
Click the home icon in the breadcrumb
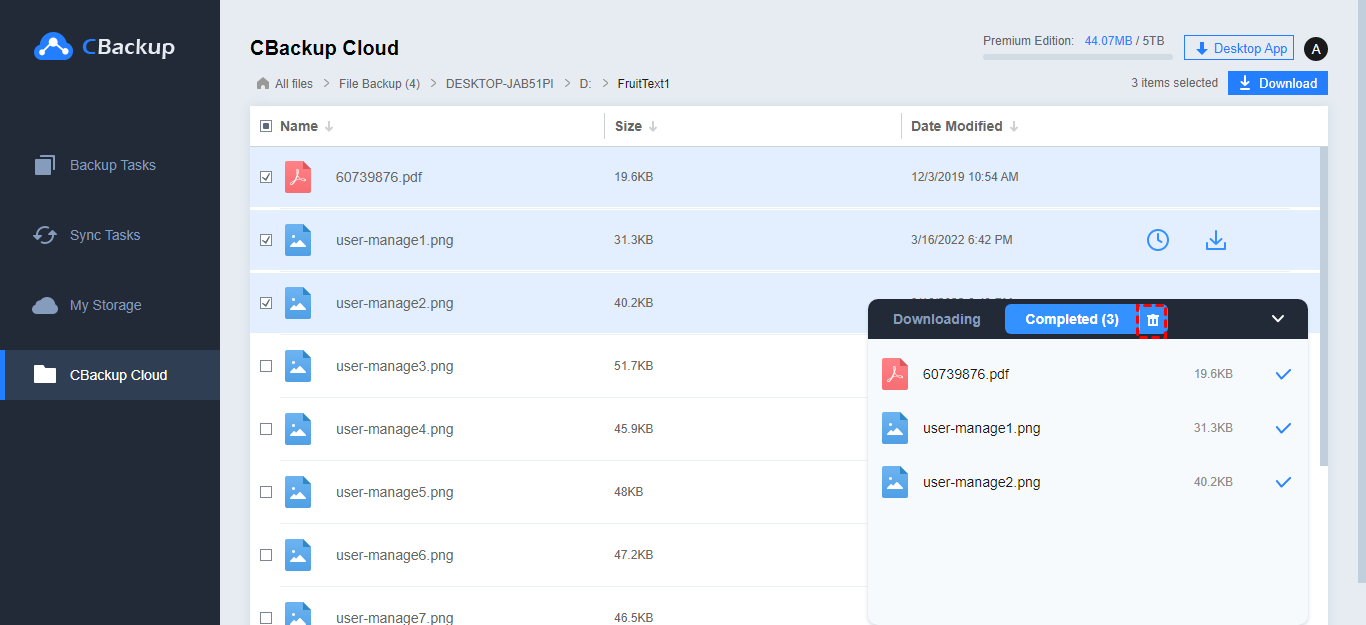263,84
